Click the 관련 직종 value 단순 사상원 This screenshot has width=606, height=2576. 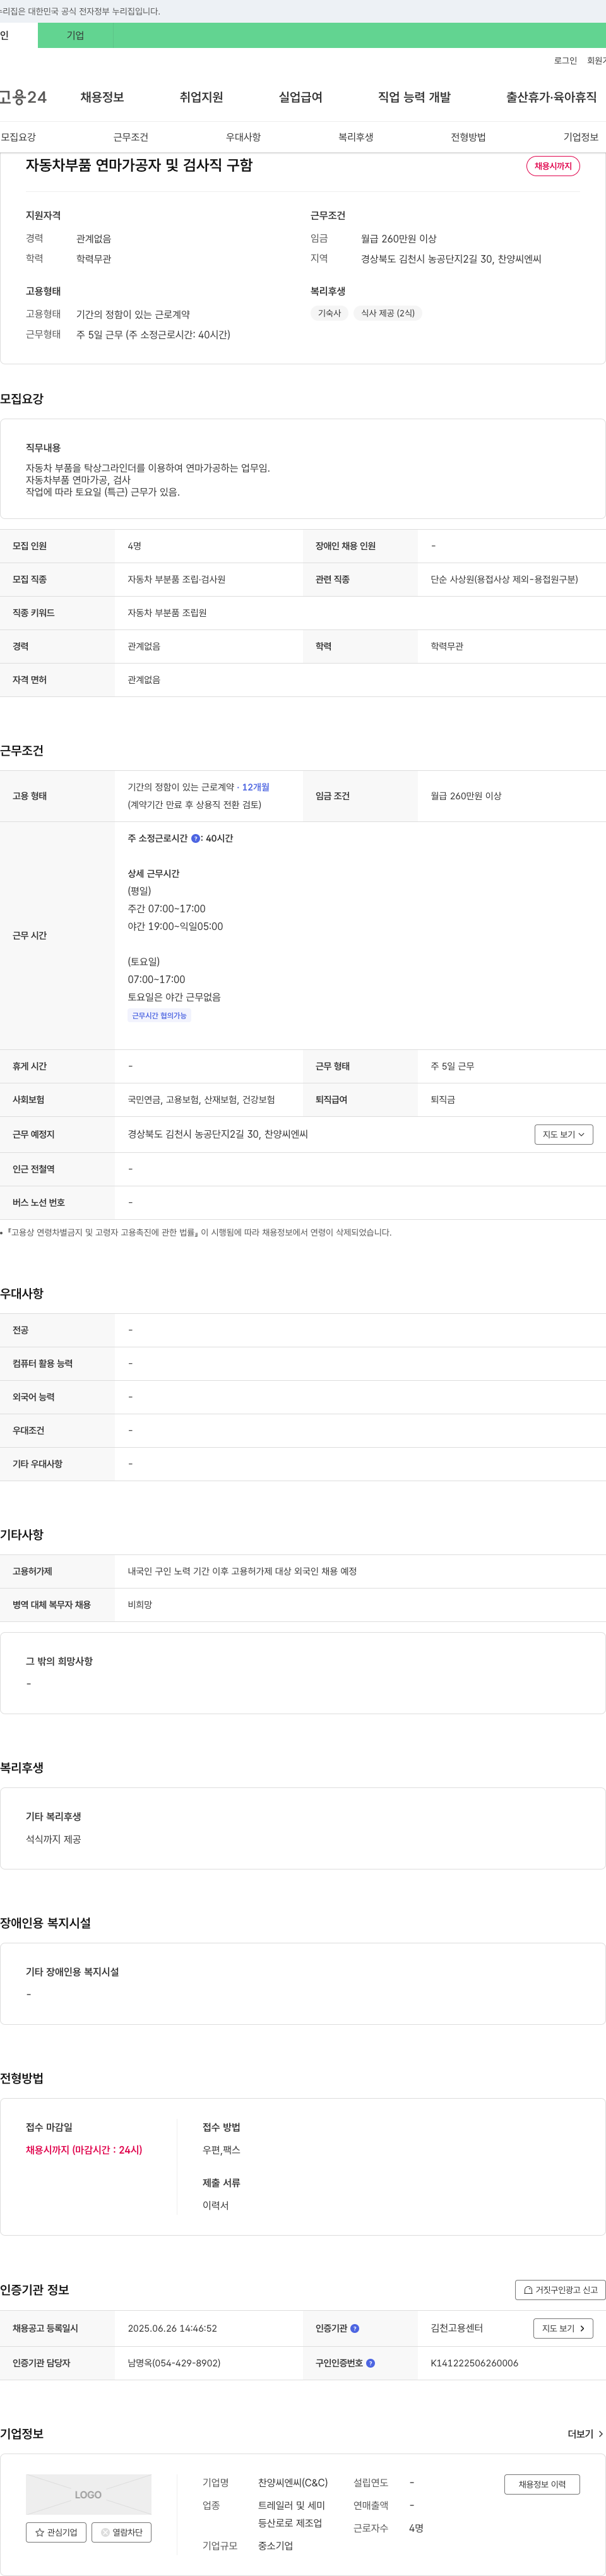click(504, 579)
